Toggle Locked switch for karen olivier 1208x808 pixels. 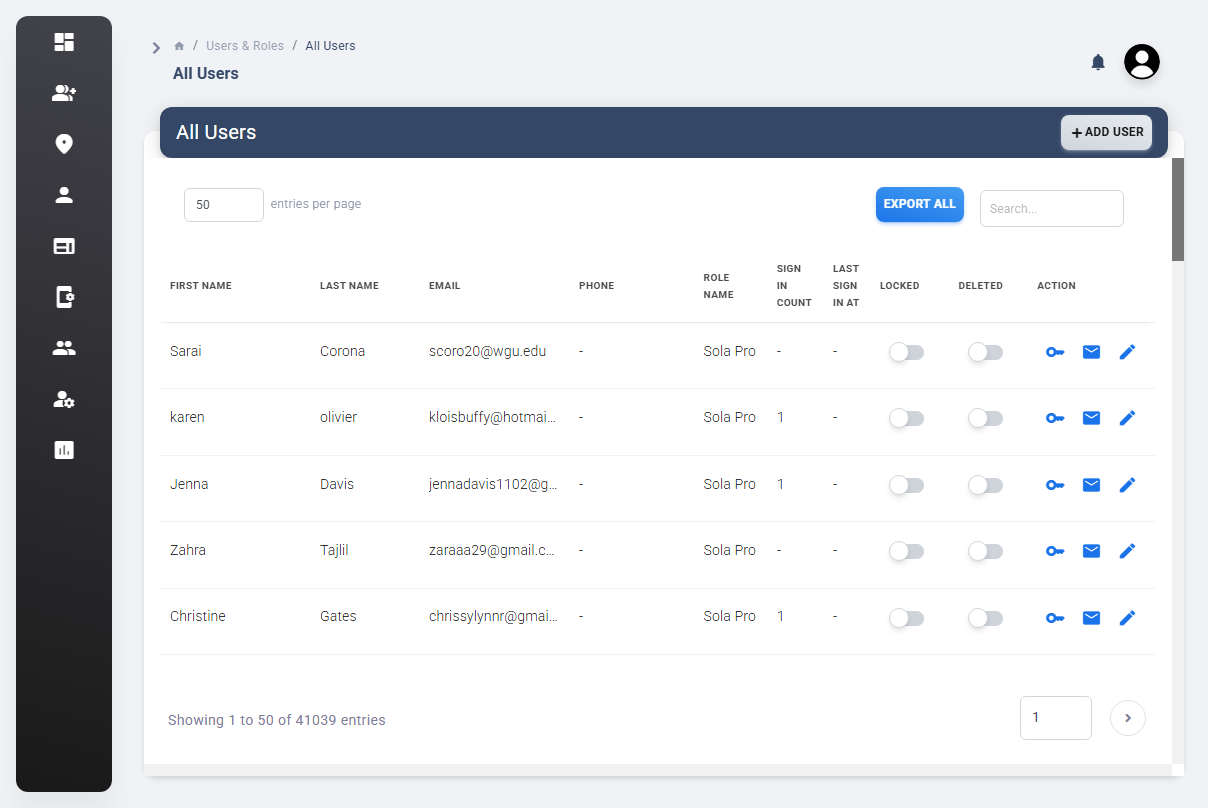pyautogui.click(x=906, y=418)
